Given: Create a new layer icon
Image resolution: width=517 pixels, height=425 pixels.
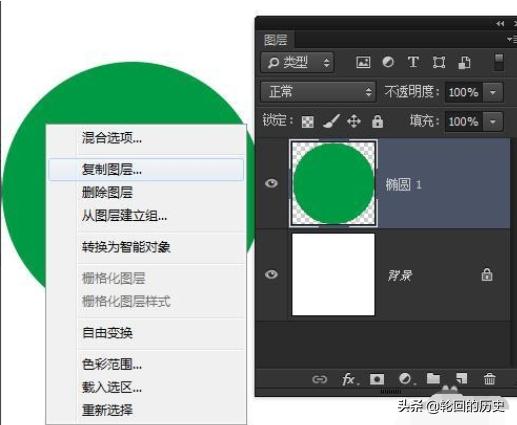Looking at the screenshot, I should click(461, 379).
